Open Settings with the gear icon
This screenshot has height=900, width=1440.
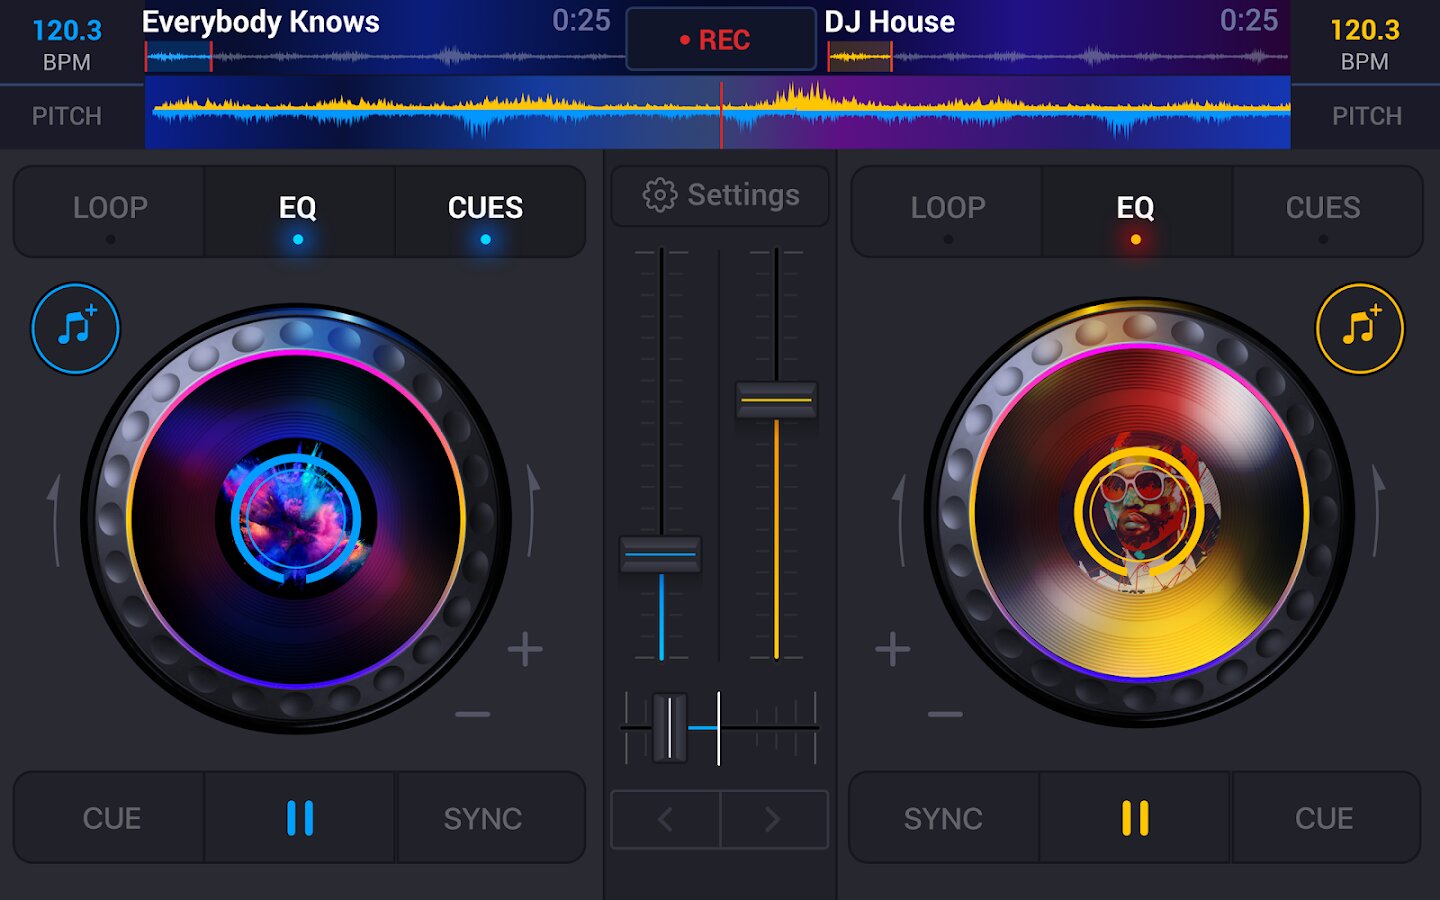pos(720,195)
